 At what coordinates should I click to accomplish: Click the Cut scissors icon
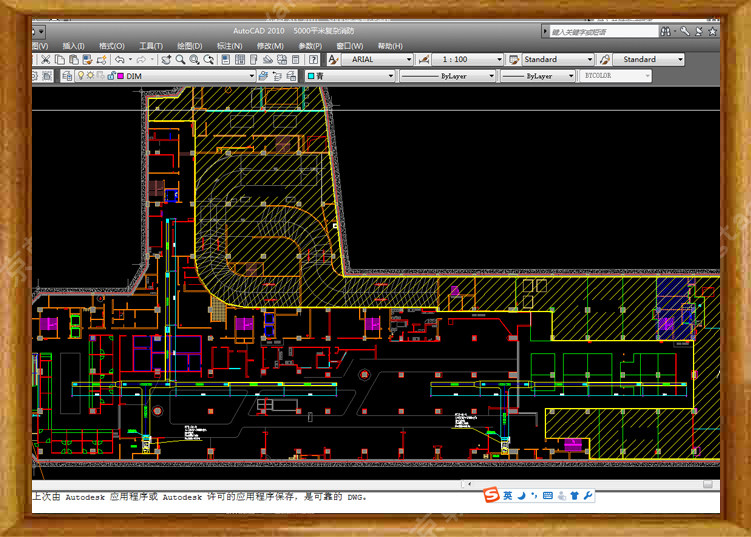[46, 59]
